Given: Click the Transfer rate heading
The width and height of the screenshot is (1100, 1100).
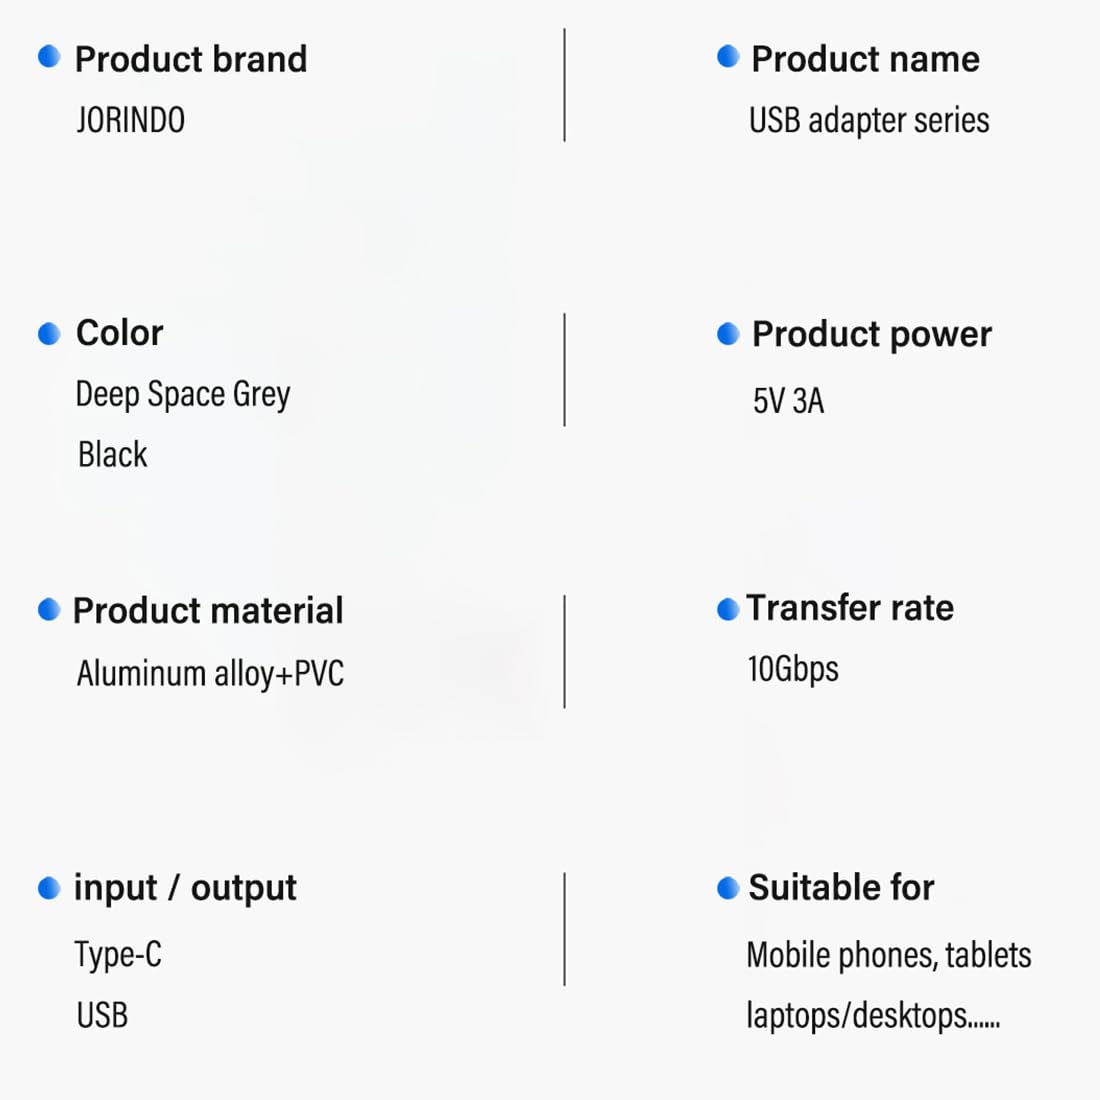Looking at the screenshot, I should [850, 608].
